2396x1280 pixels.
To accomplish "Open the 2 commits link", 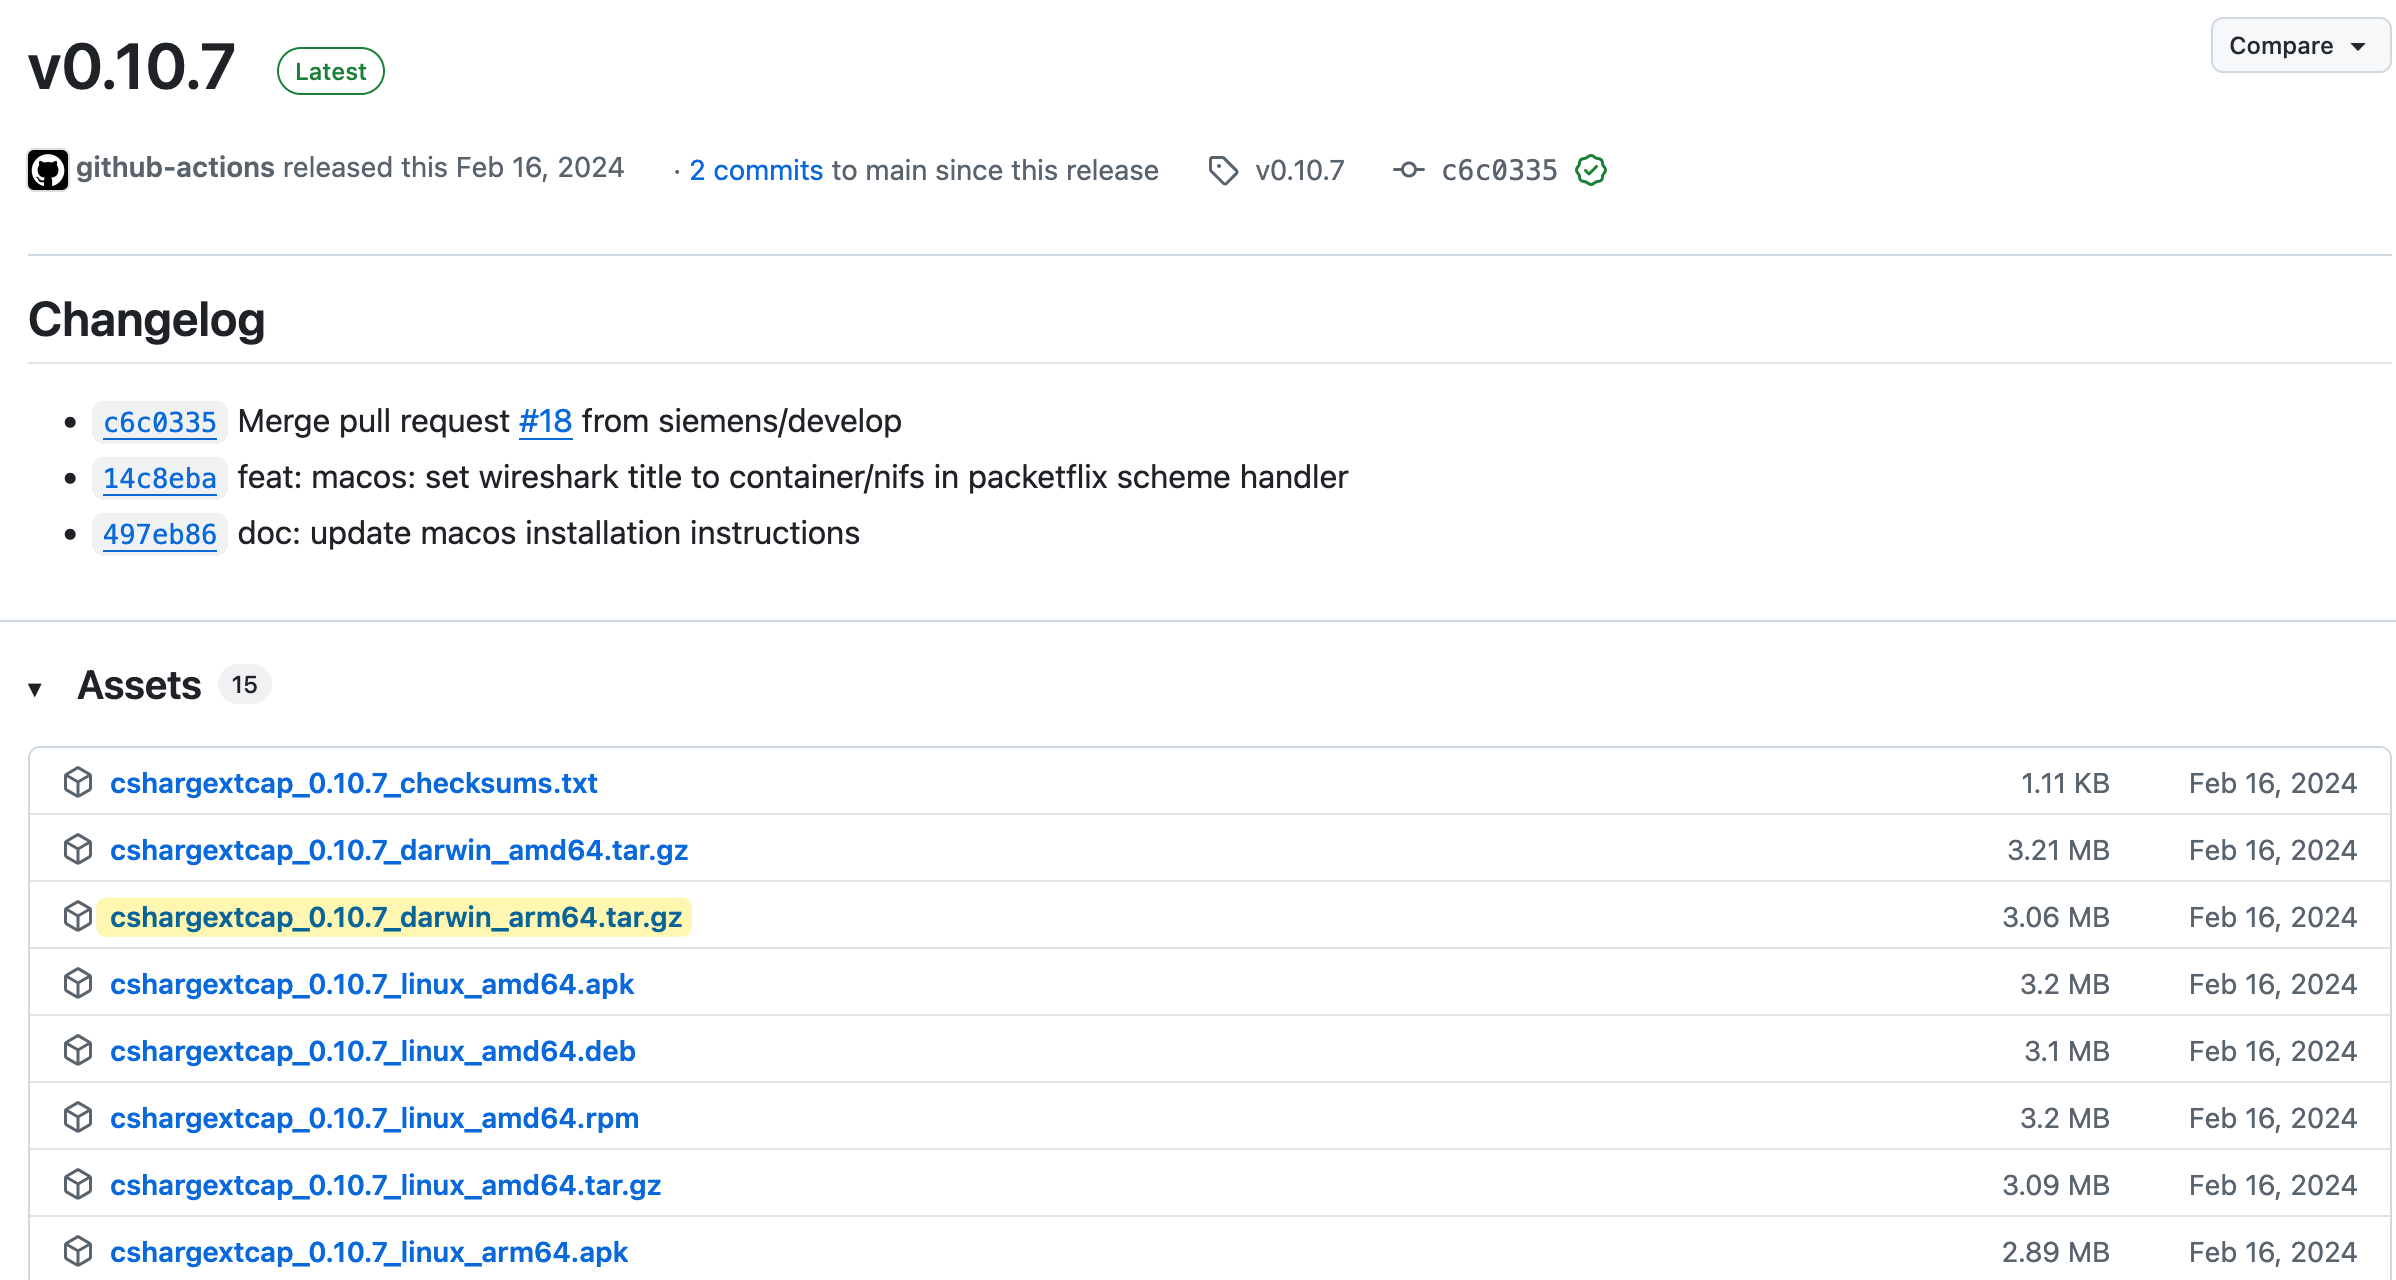I will coord(755,170).
